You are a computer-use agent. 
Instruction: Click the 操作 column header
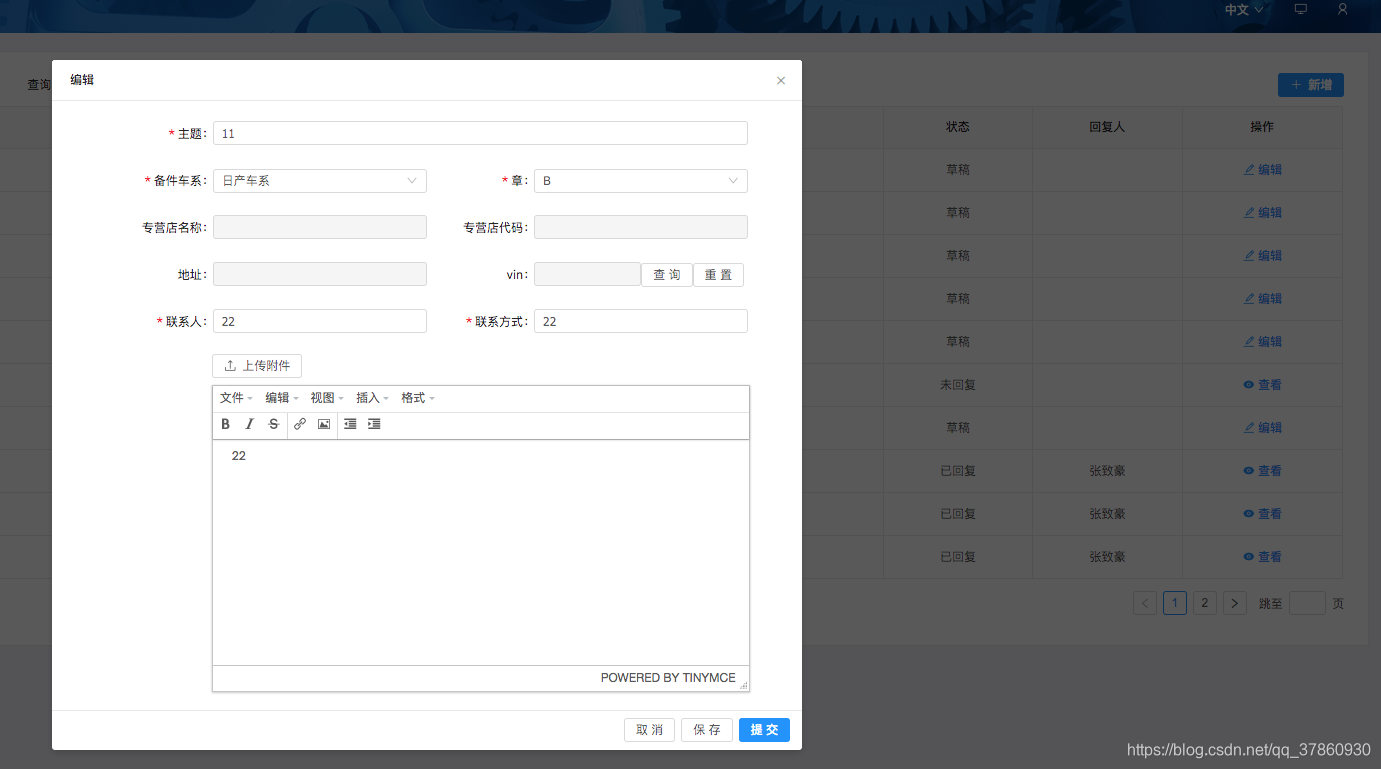1262,127
